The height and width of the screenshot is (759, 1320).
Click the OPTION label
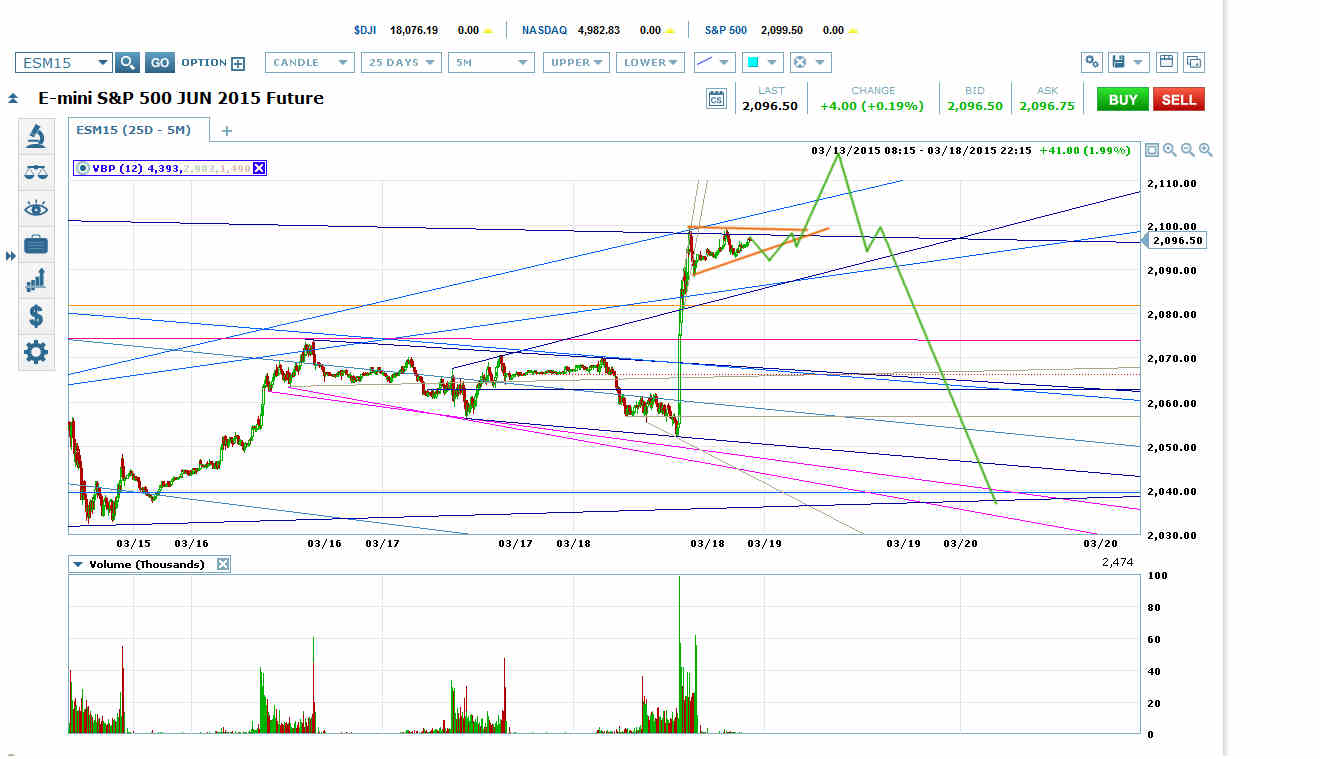click(x=204, y=62)
